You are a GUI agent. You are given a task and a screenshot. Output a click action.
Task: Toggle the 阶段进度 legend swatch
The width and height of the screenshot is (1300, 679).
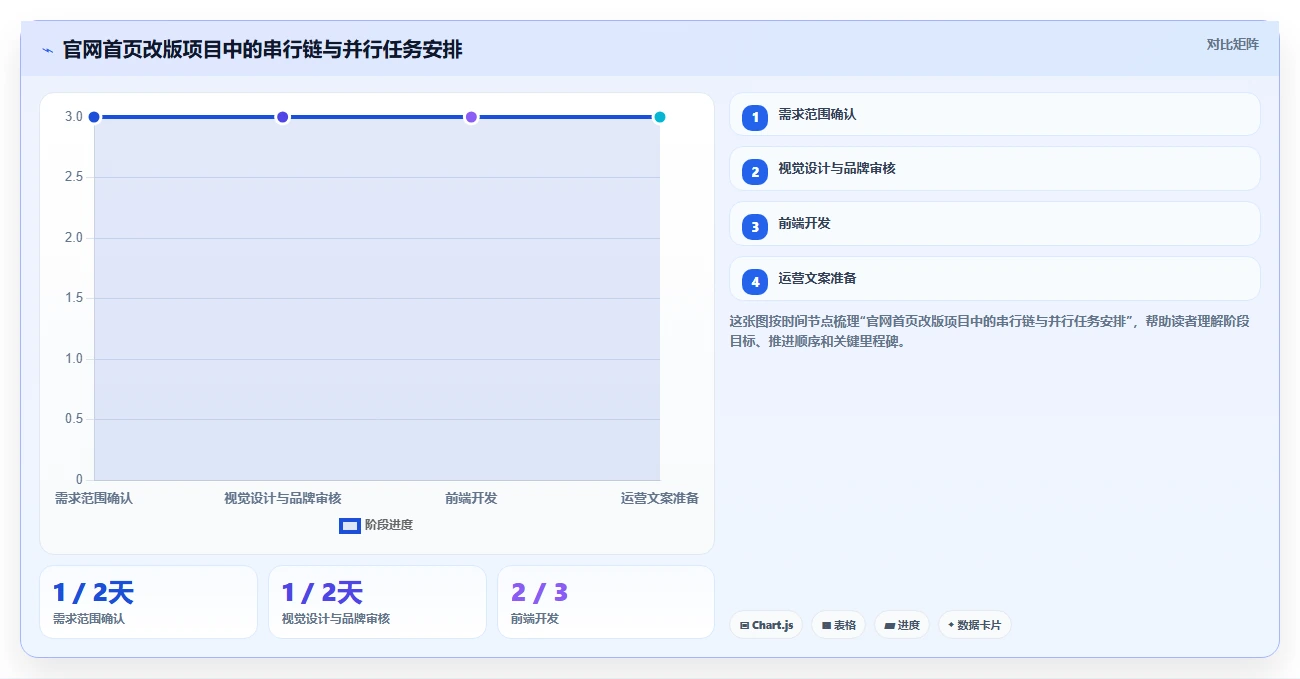coord(350,526)
